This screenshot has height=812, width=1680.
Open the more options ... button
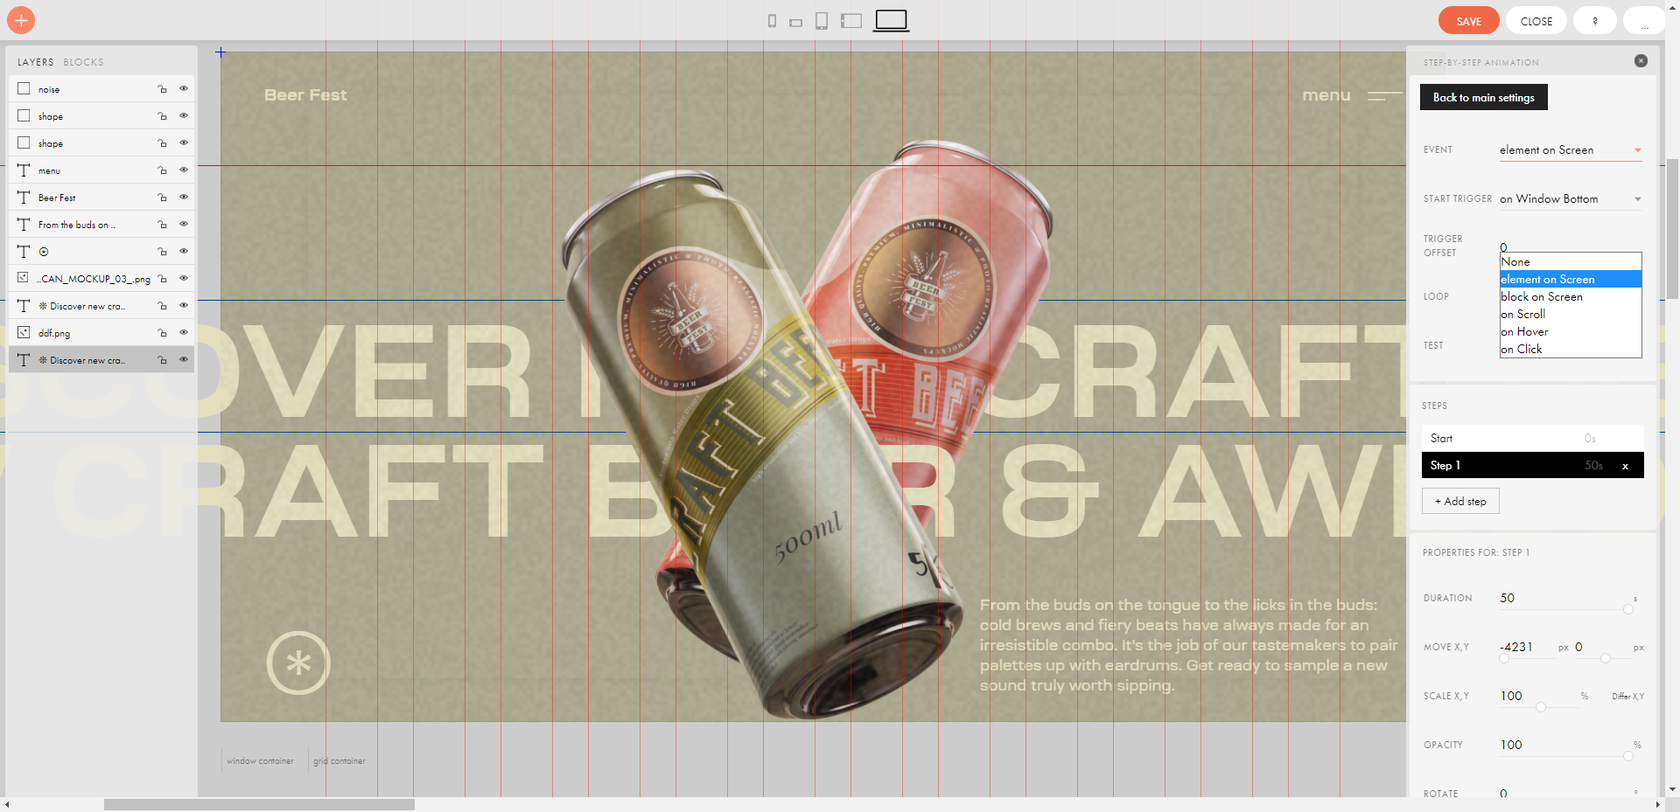(1645, 21)
